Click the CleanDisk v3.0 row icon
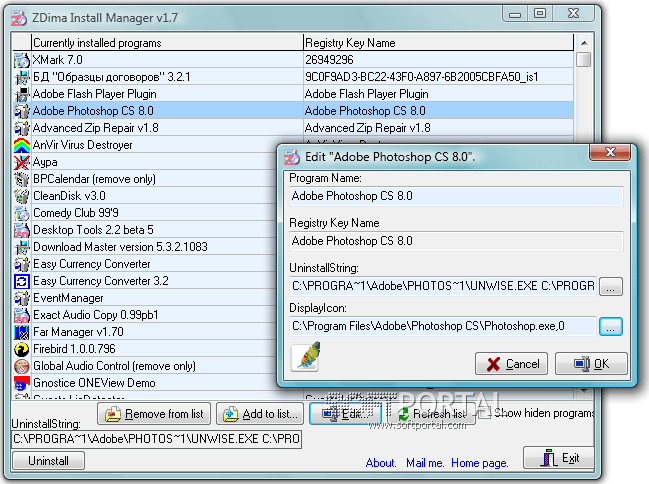This screenshot has width=649, height=484. (x=22, y=196)
